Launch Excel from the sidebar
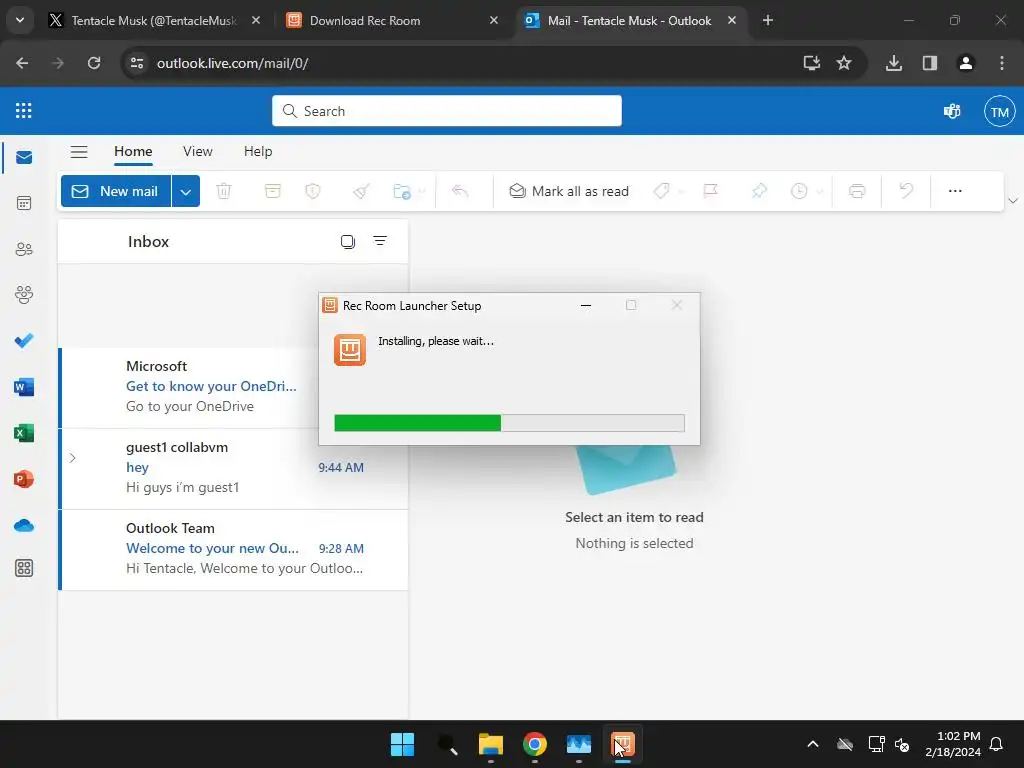Image resolution: width=1024 pixels, height=768 pixels. tap(24, 433)
